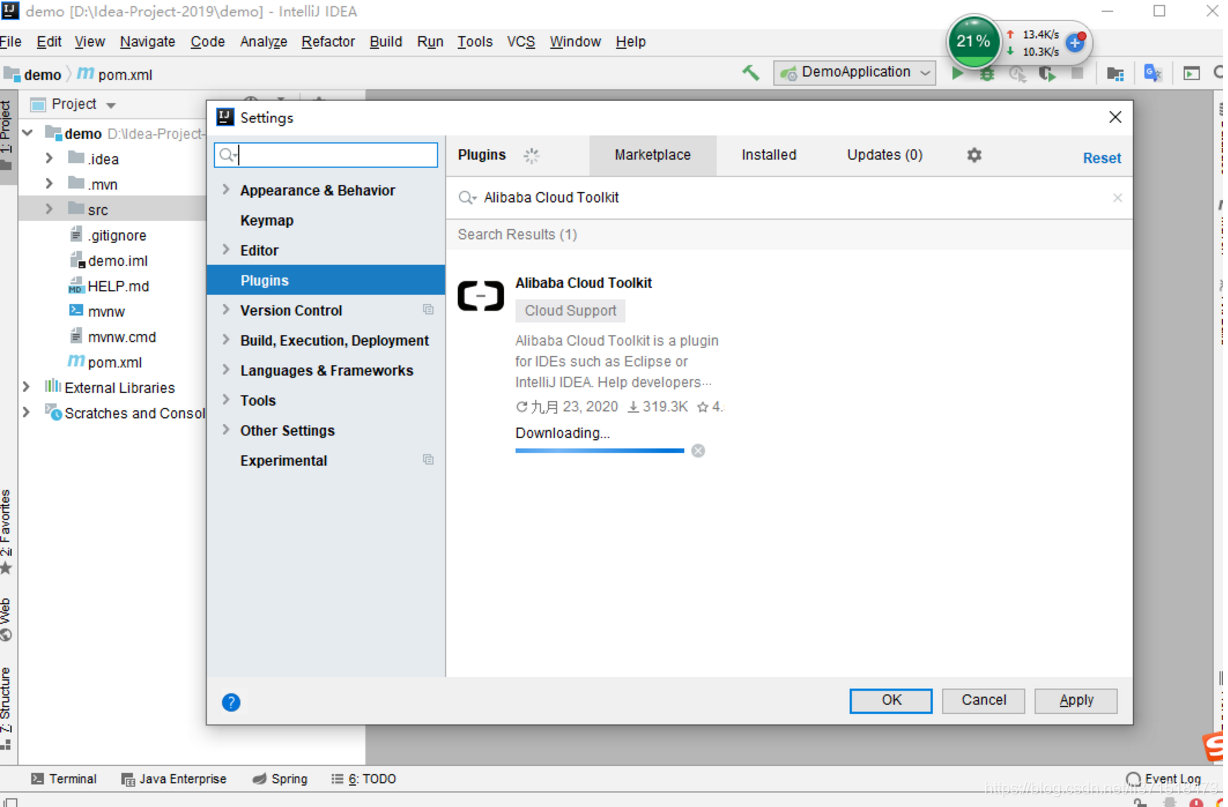This screenshot has height=807, width=1228.
Task: Click the Reset link
Action: tap(1102, 158)
